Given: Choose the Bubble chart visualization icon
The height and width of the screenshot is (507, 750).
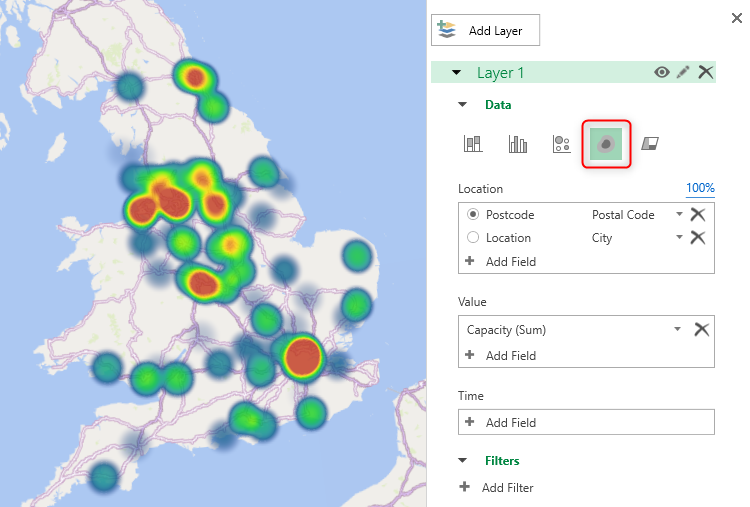Looking at the screenshot, I should tap(562, 144).
